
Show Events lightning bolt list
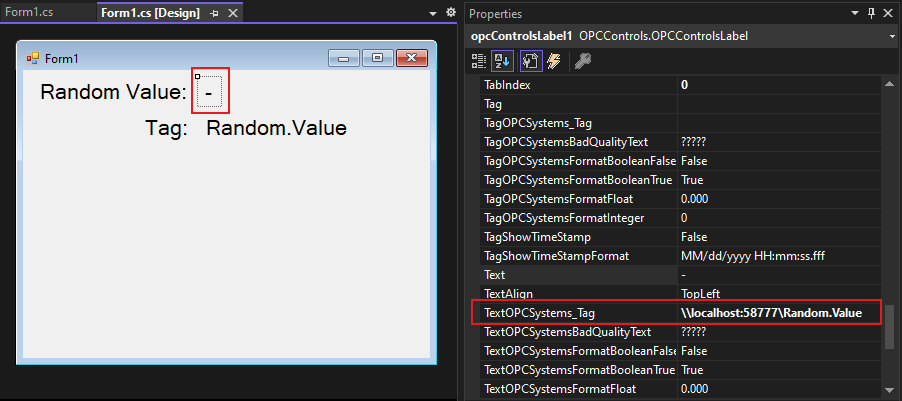553,62
